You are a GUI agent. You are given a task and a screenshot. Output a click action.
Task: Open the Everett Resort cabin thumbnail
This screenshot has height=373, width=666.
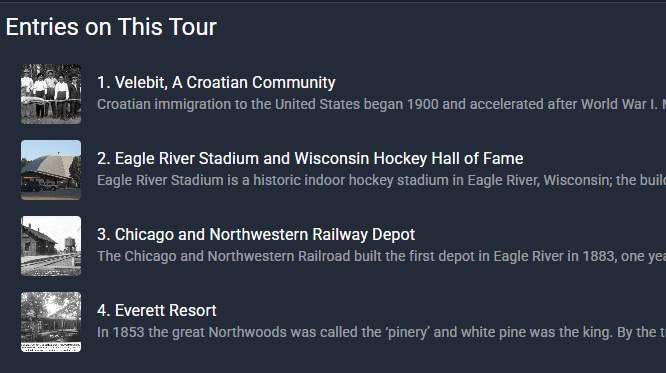[x=51, y=322]
